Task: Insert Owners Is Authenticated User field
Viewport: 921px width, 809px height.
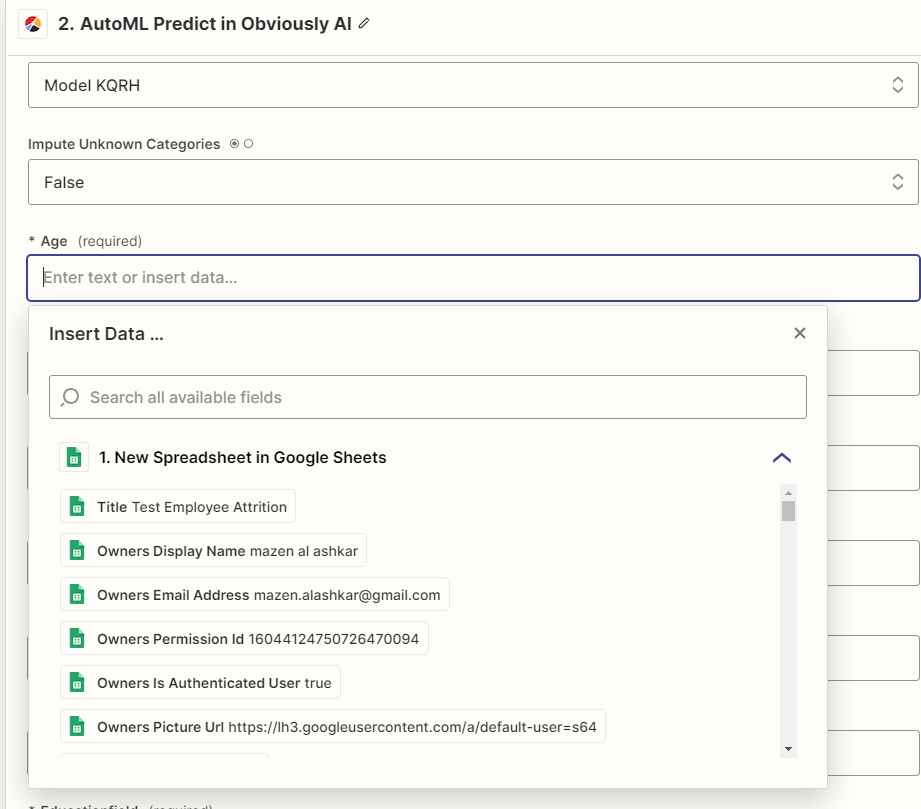Action: [x=200, y=683]
